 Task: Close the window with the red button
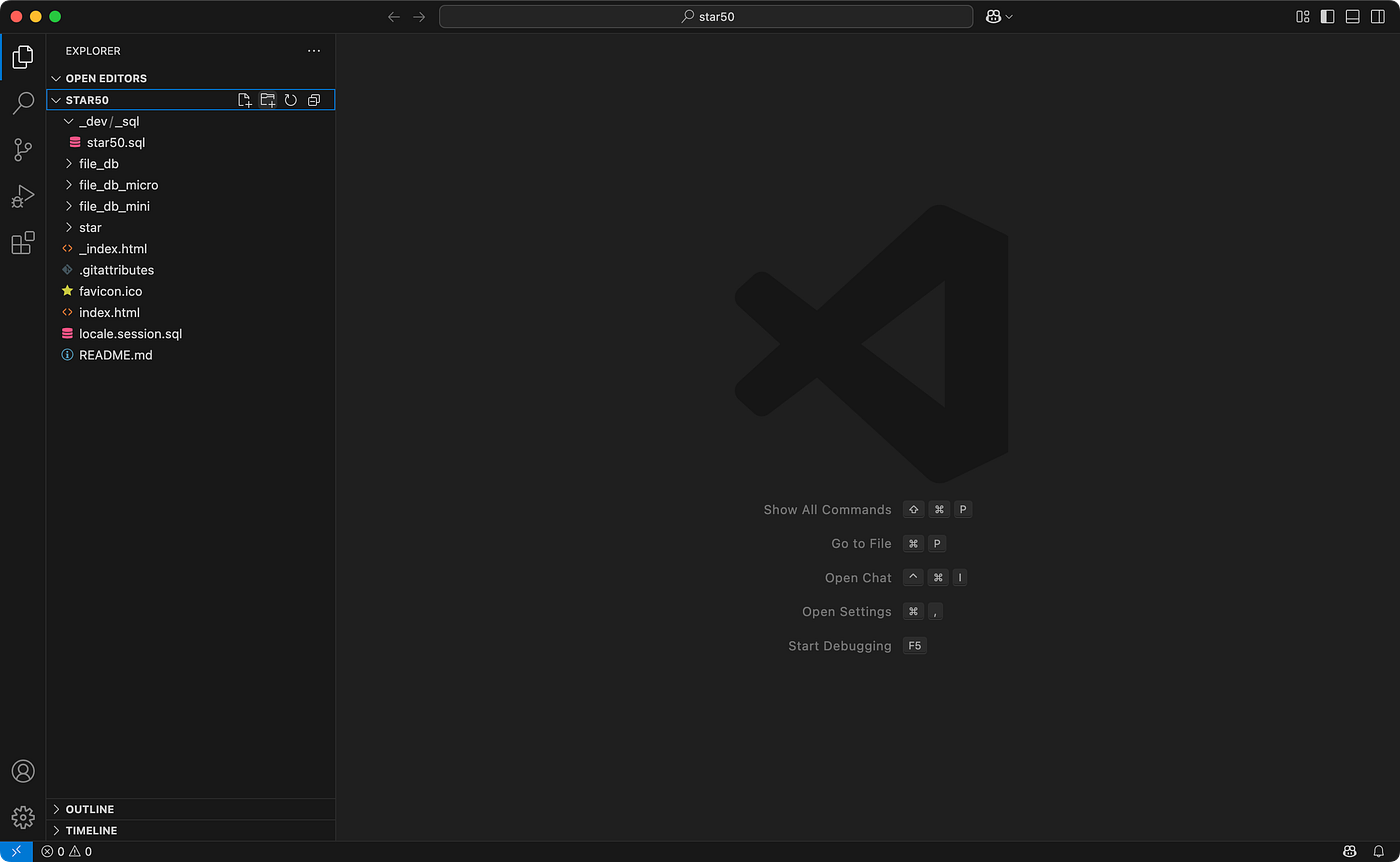pos(17,17)
